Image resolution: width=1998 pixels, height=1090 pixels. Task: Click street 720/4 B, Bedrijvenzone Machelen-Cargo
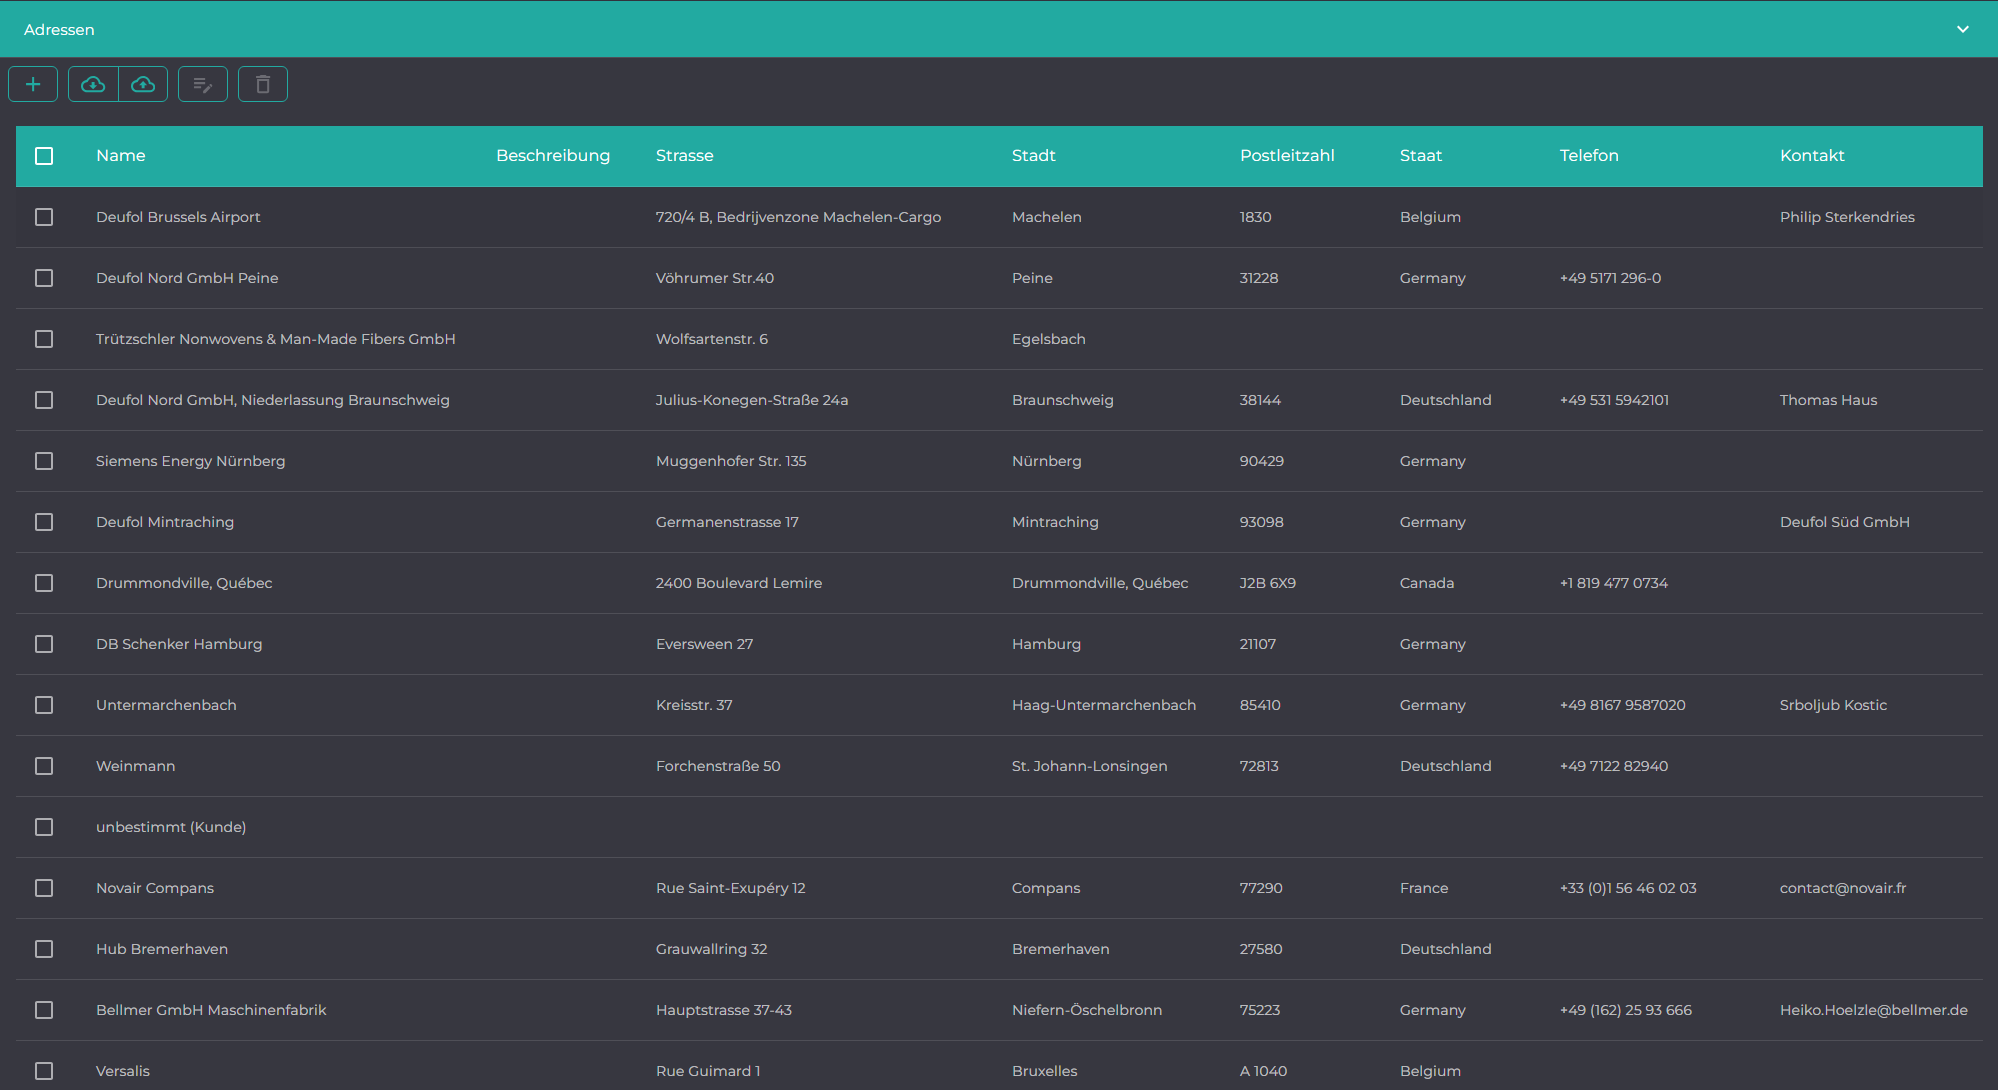[x=798, y=217]
